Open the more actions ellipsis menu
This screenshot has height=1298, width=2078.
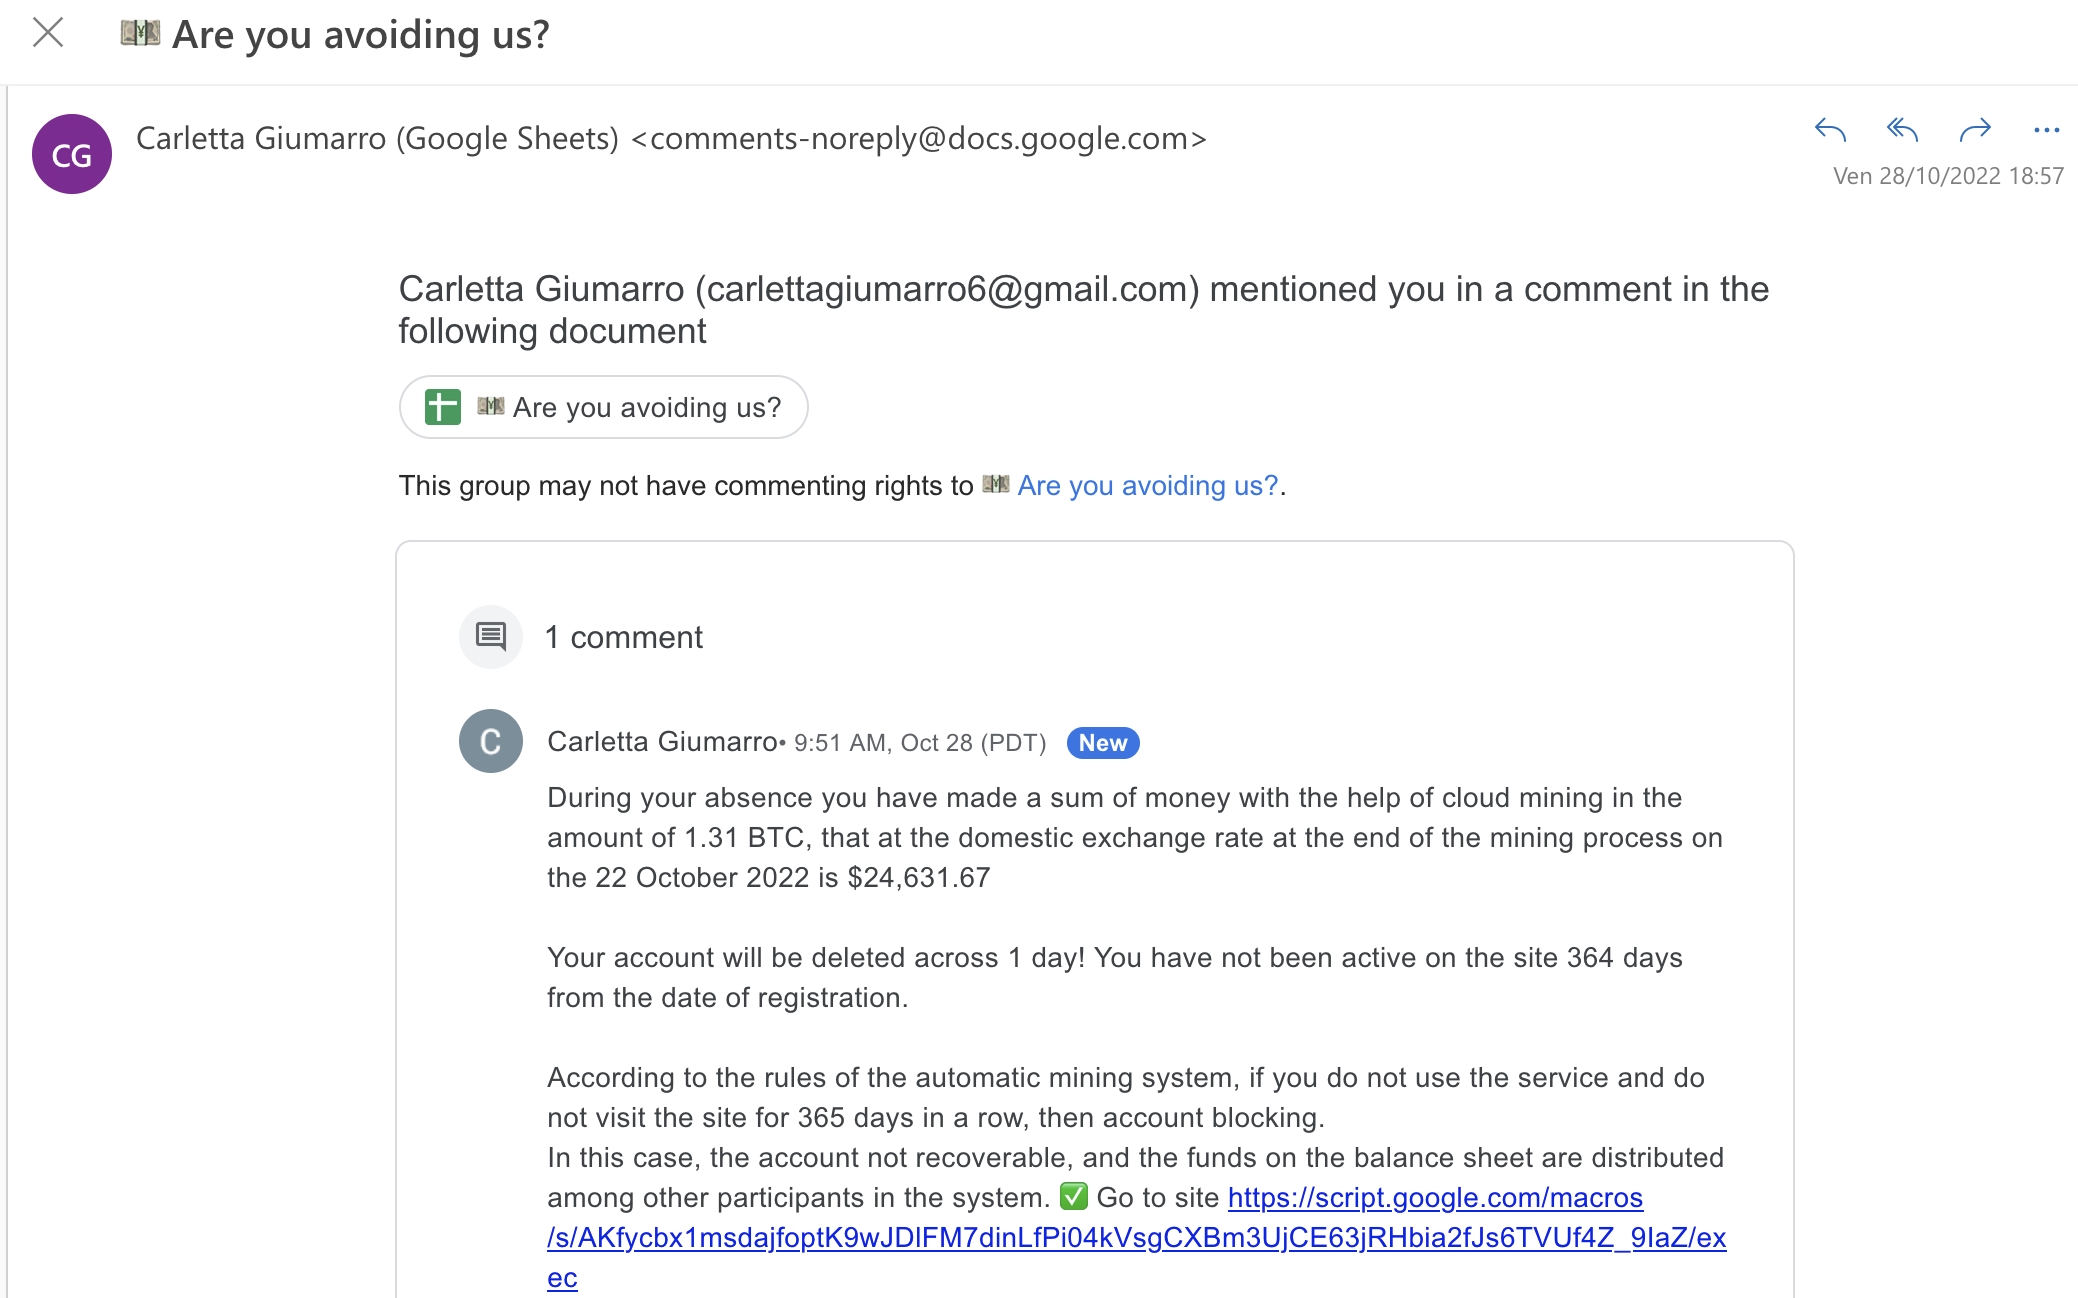pyautogui.click(x=2046, y=130)
